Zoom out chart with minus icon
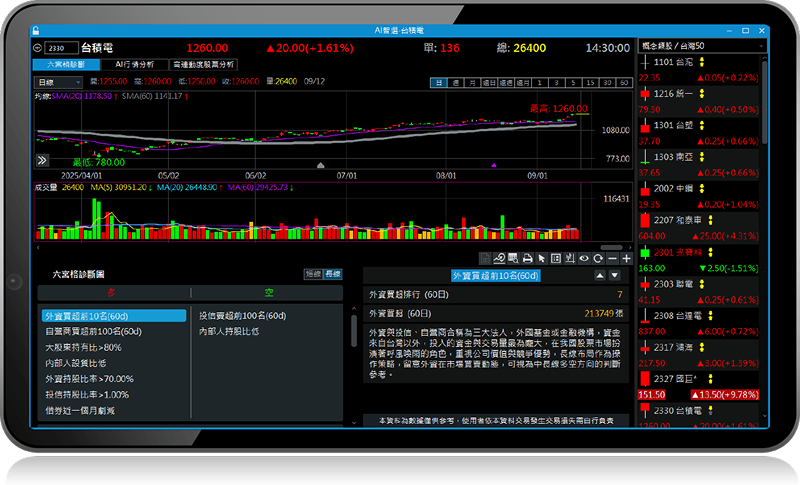 click(x=612, y=259)
